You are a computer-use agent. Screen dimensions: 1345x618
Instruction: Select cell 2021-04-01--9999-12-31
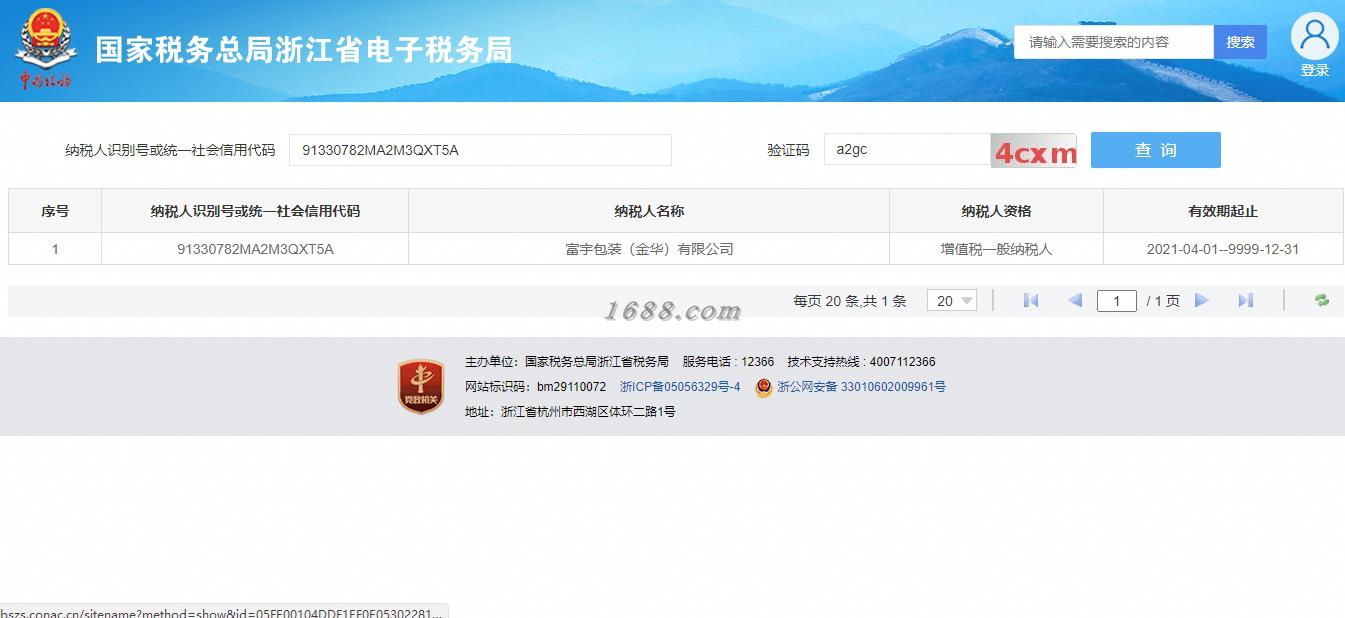[x=1223, y=249]
